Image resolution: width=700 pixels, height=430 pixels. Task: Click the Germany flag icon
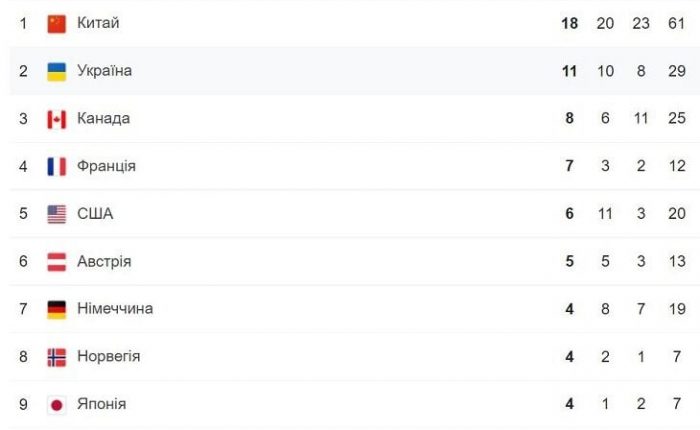[57, 309]
